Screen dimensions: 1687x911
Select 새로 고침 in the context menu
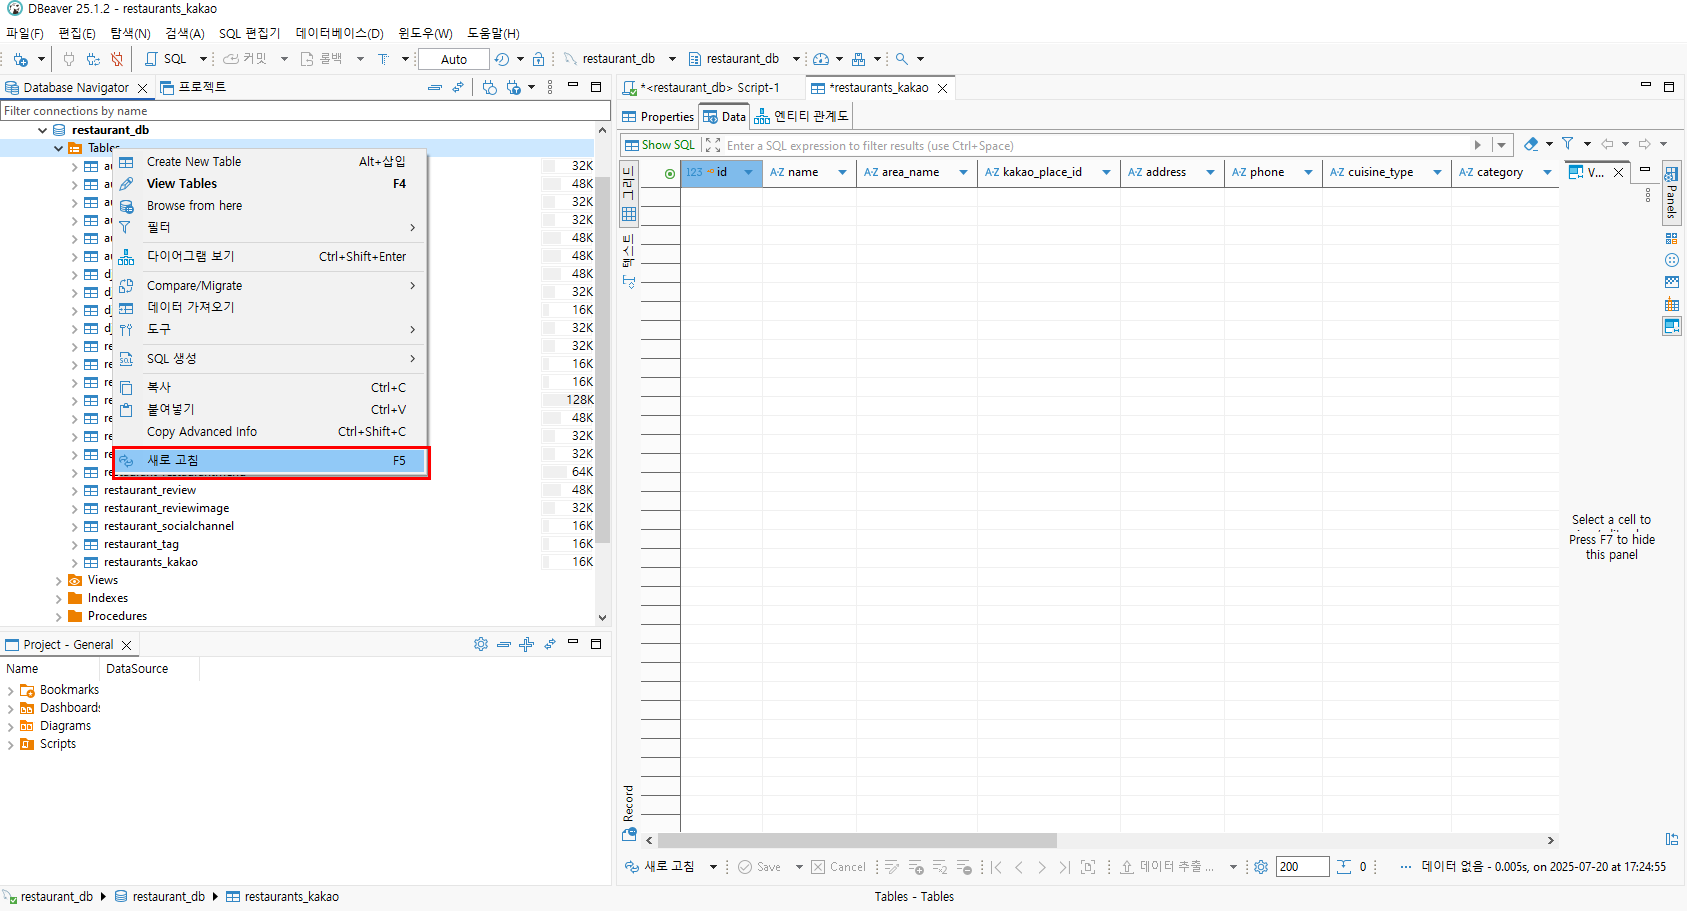[x=270, y=460]
